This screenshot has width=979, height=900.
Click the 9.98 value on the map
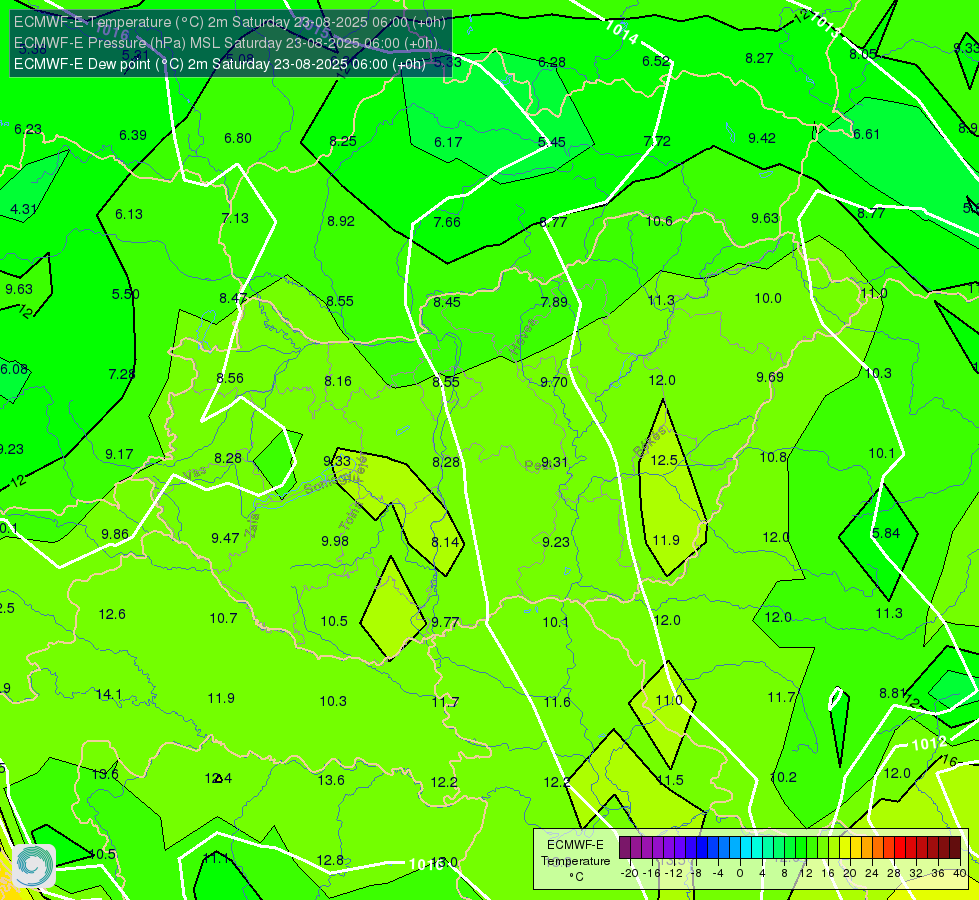coord(335,541)
